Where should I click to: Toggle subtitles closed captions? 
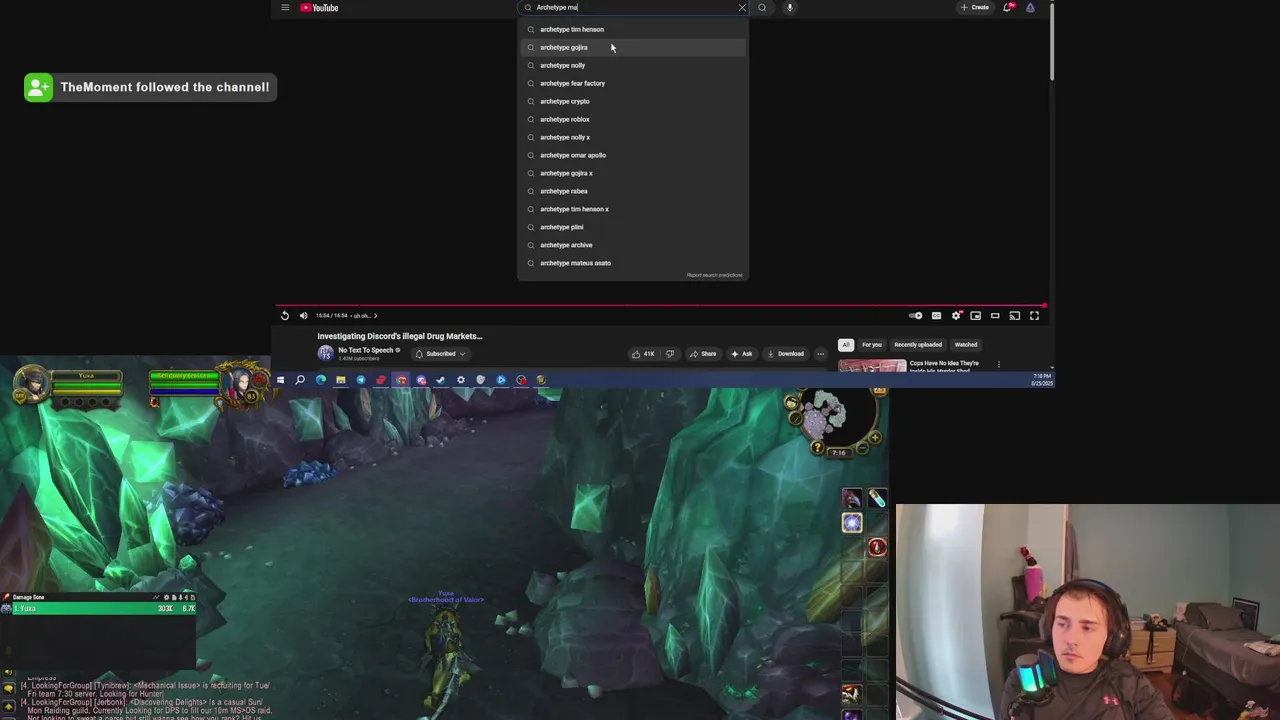click(936, 316)
